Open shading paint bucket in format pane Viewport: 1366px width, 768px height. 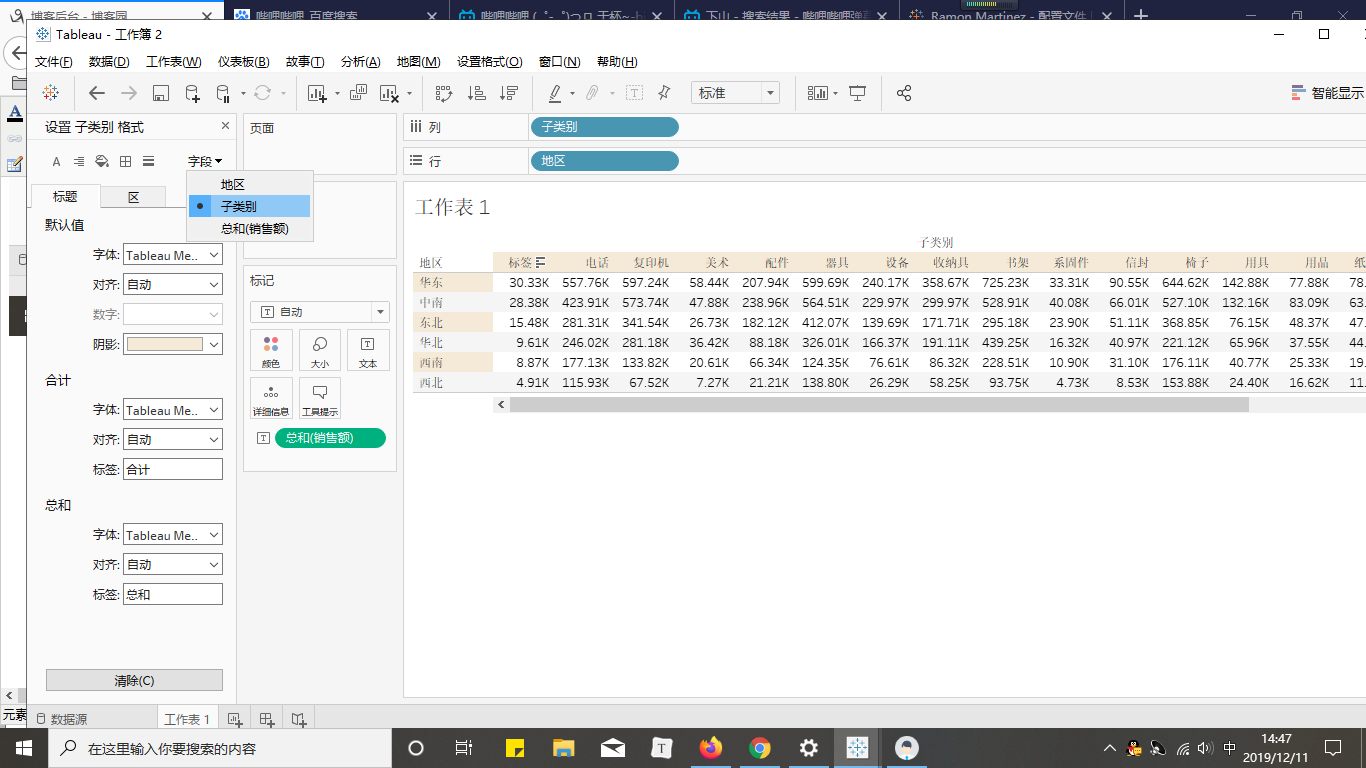[x=102, y=161]
